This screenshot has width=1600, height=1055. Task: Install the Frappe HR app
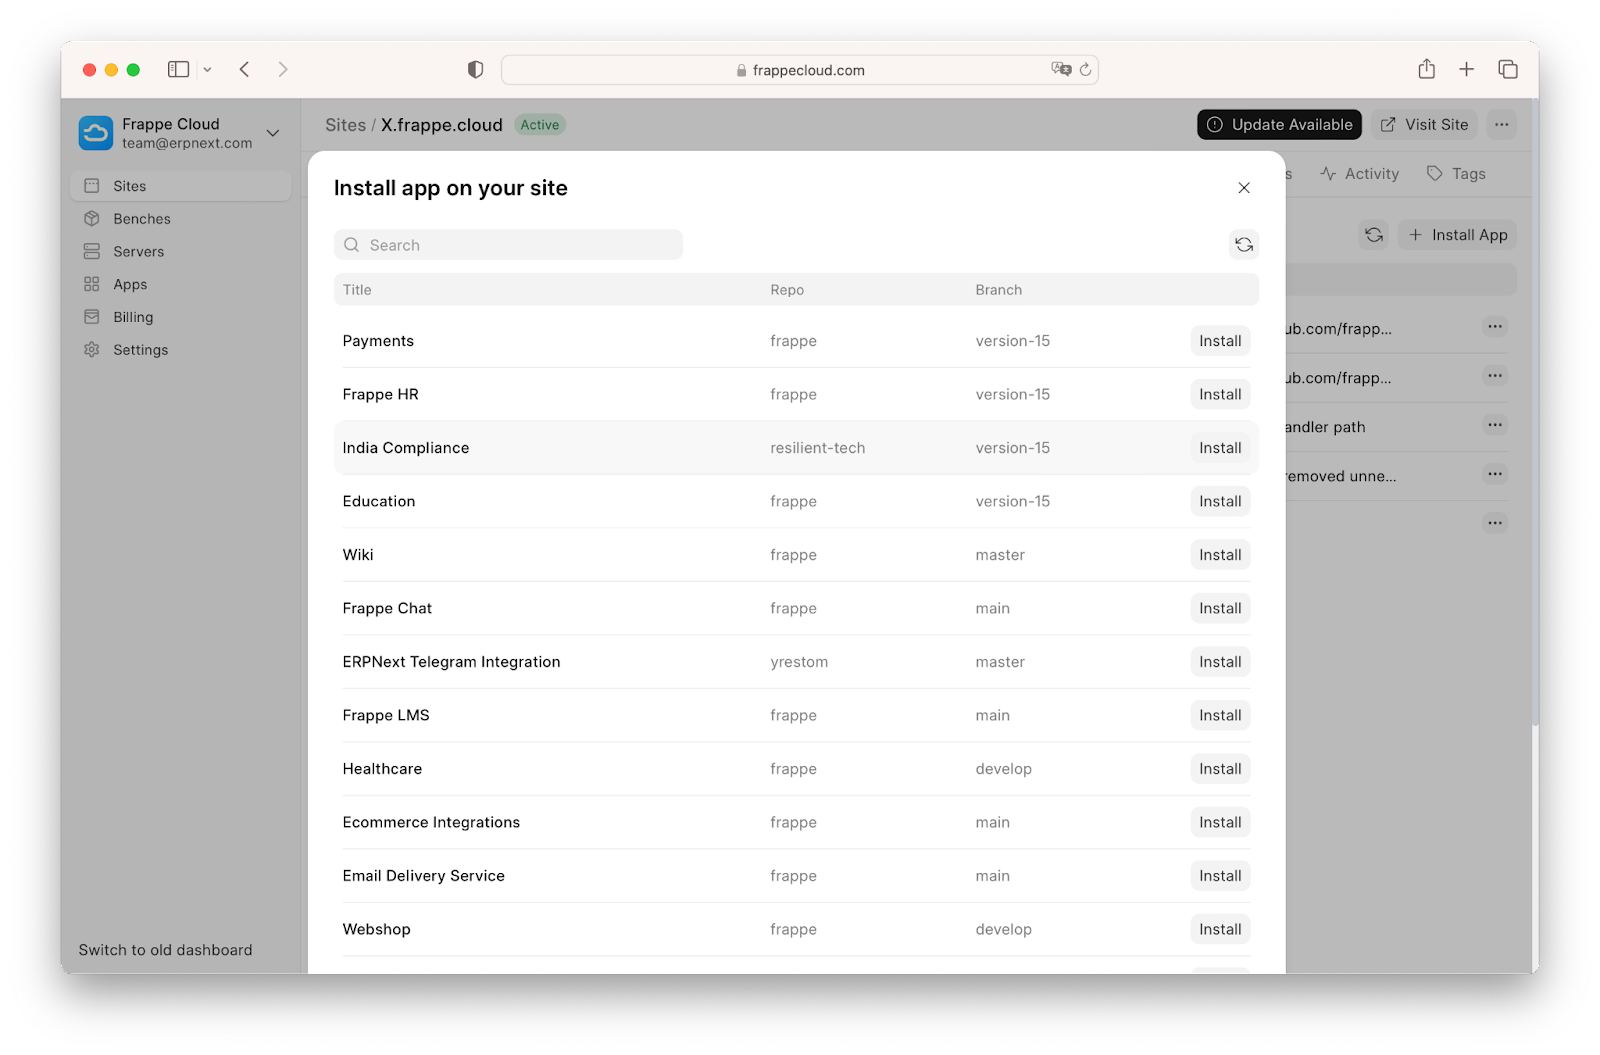(x=1220, y=395)
